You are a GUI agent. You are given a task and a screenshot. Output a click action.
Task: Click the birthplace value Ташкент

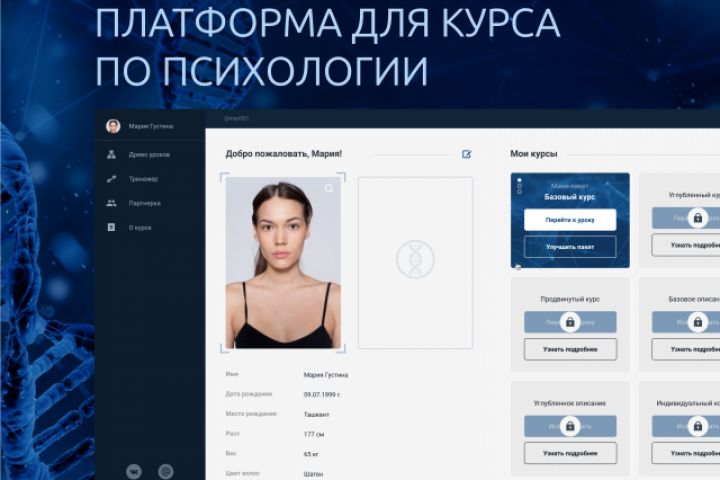pos(316,415)
